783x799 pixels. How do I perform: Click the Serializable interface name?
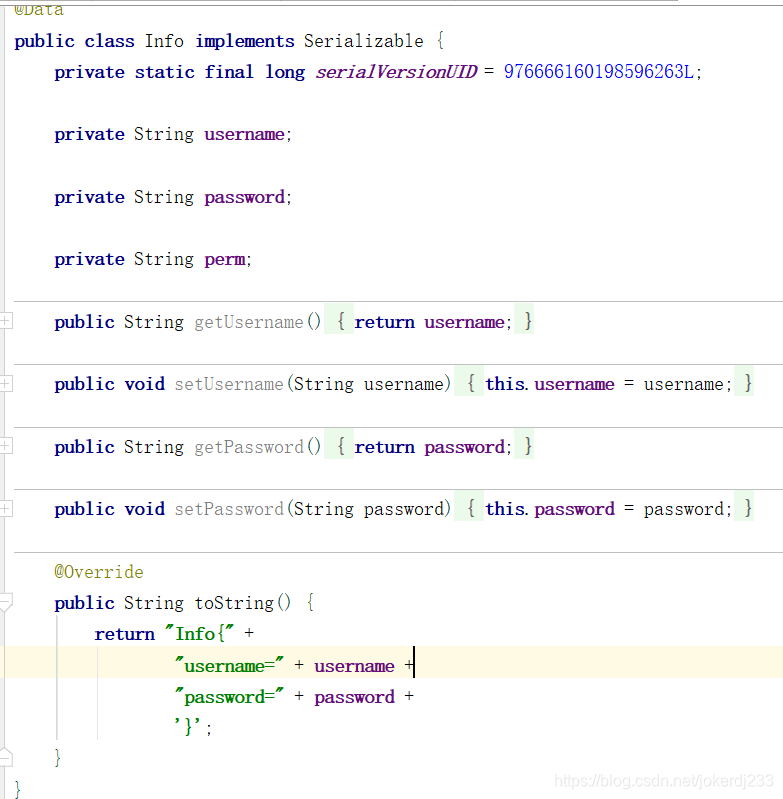coord(363,41)
